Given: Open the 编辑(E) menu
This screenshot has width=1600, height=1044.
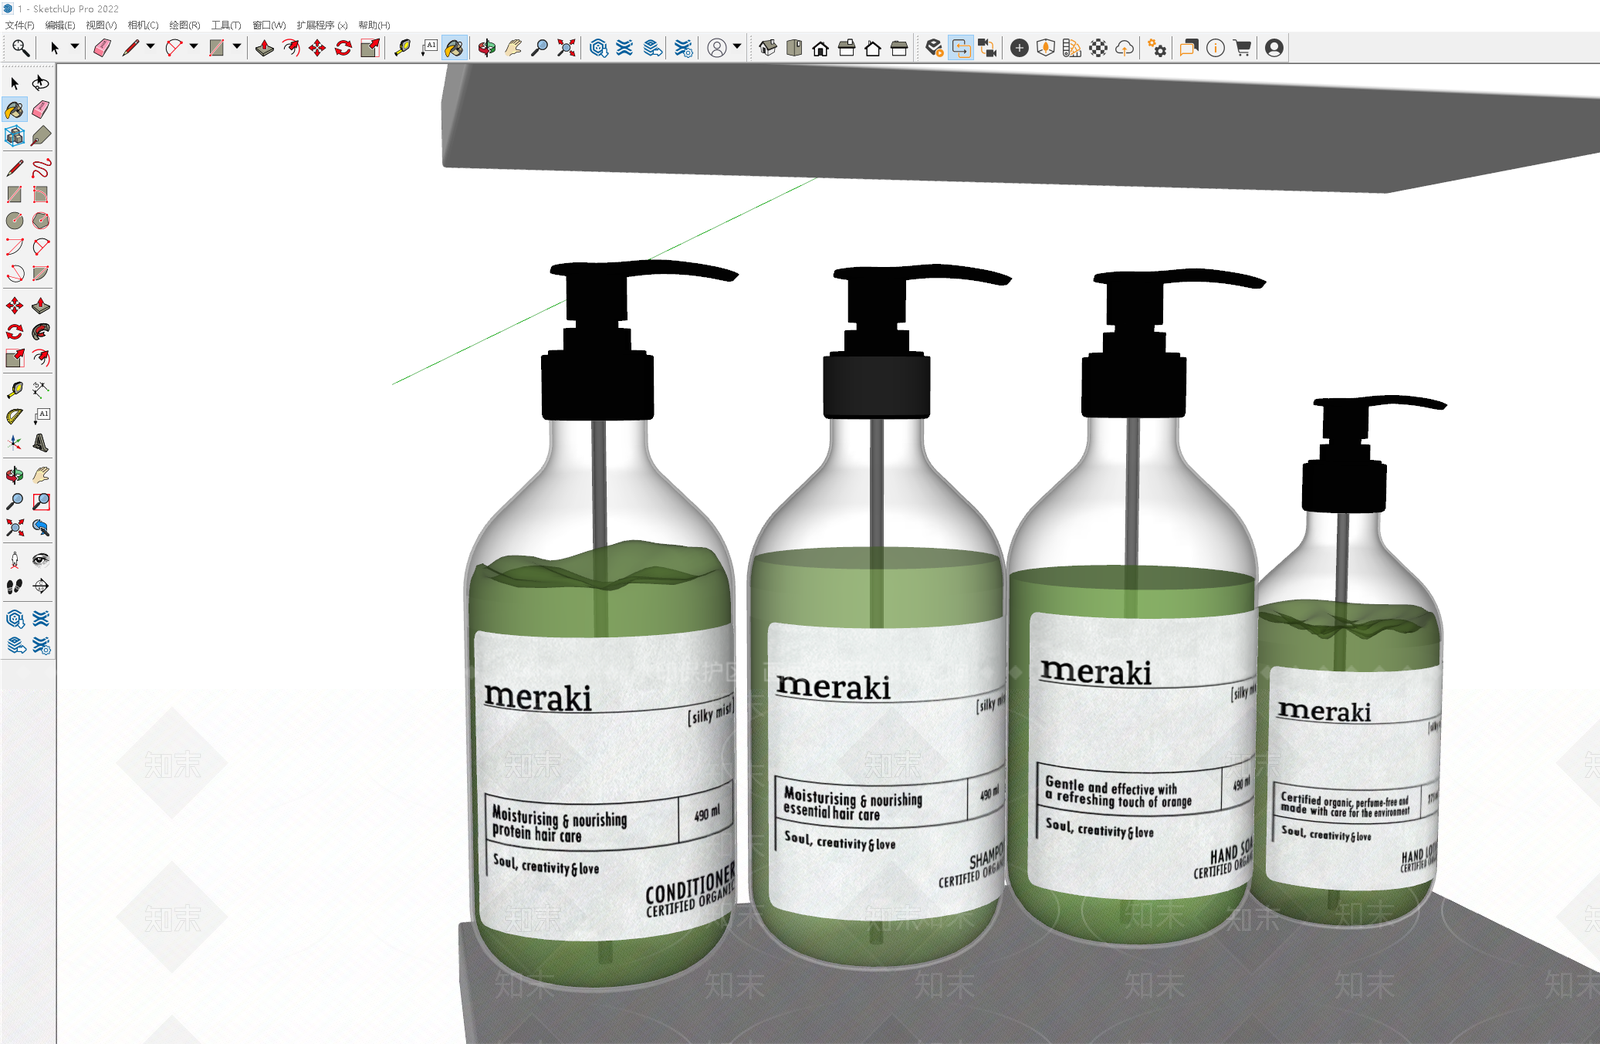Looking at the screenshot, I should (x=60, y=25).
